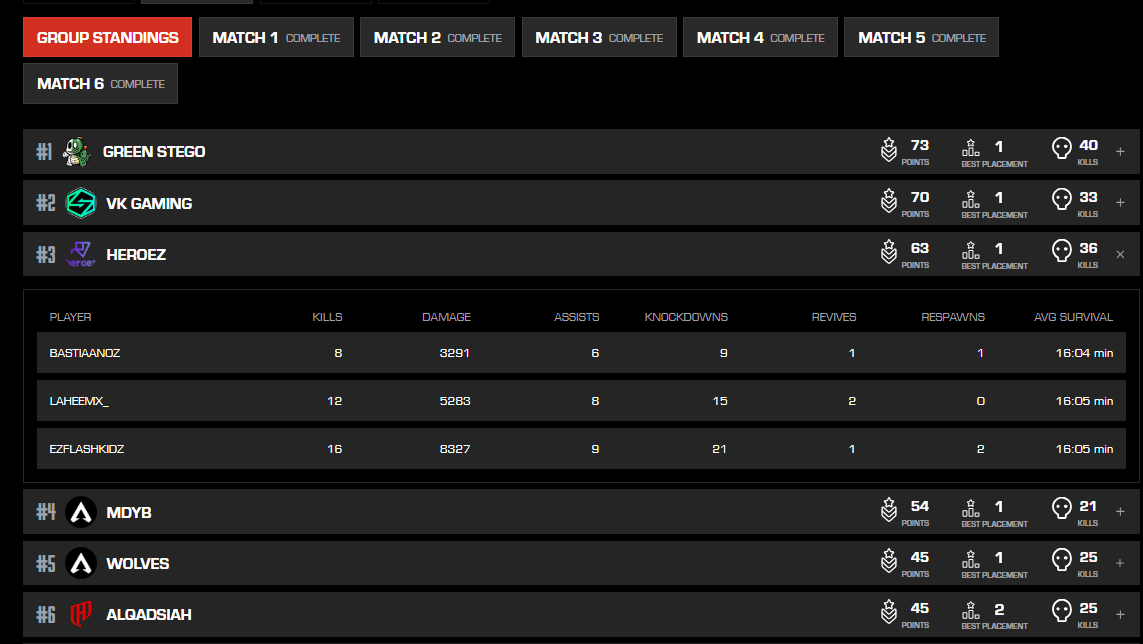Click the Green Stego dinosaur logo
The image size is (1143, 644).
point(77,152)
